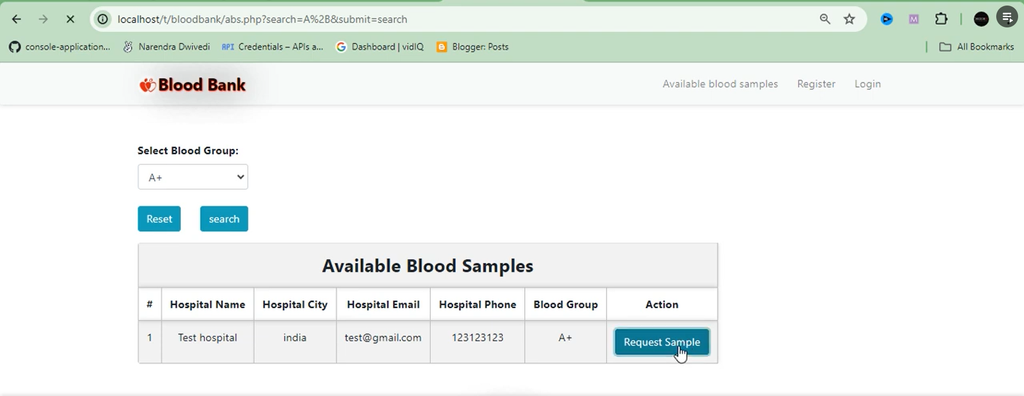Click the Hospital Phone column header

[477, 305]
